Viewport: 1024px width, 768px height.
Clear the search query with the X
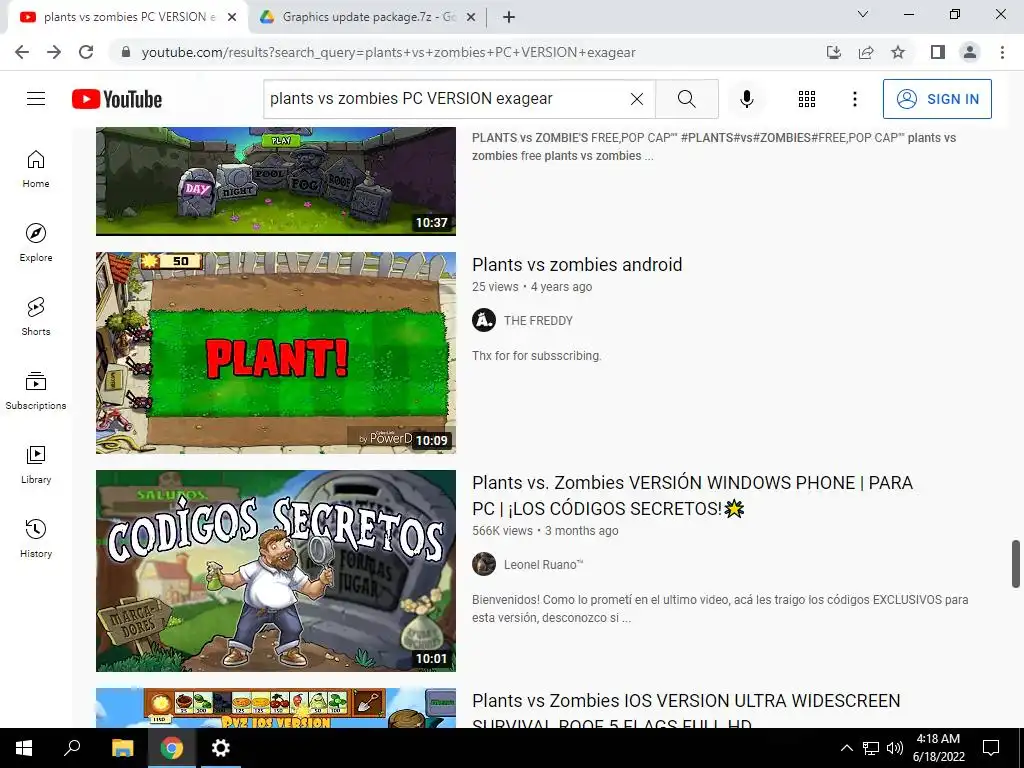coord(637,99)
